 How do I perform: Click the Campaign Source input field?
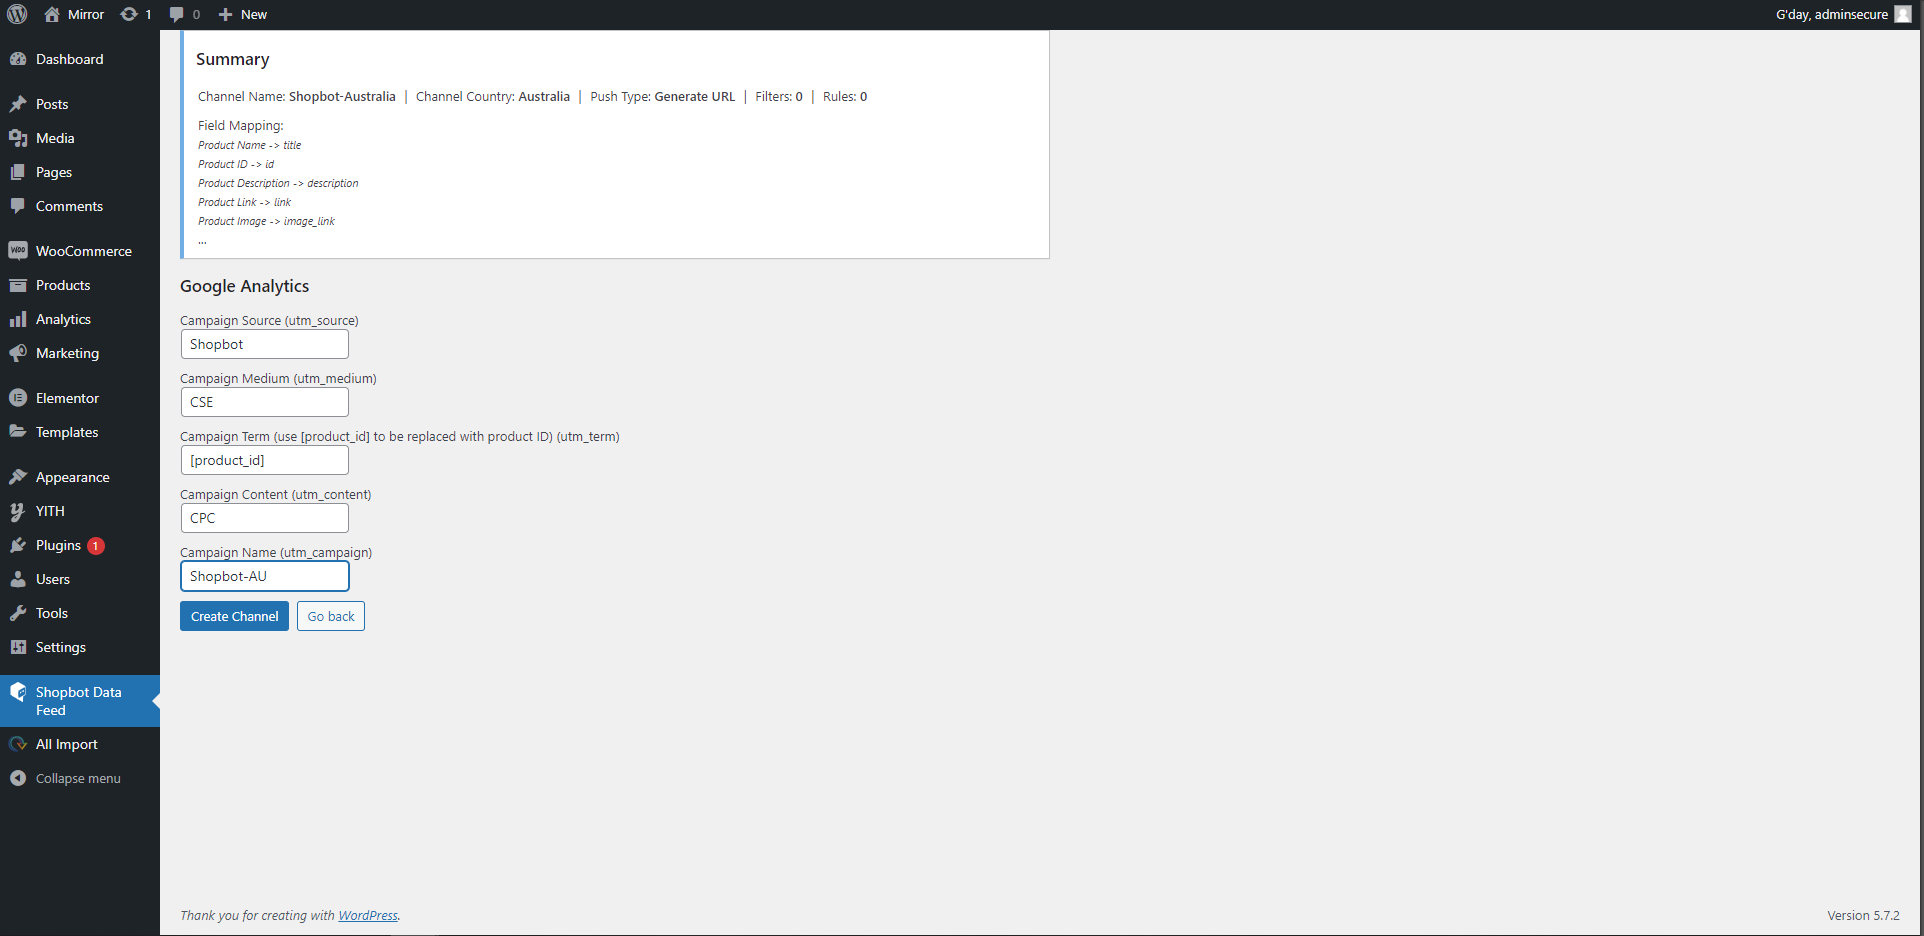click(x=264, y=344)
